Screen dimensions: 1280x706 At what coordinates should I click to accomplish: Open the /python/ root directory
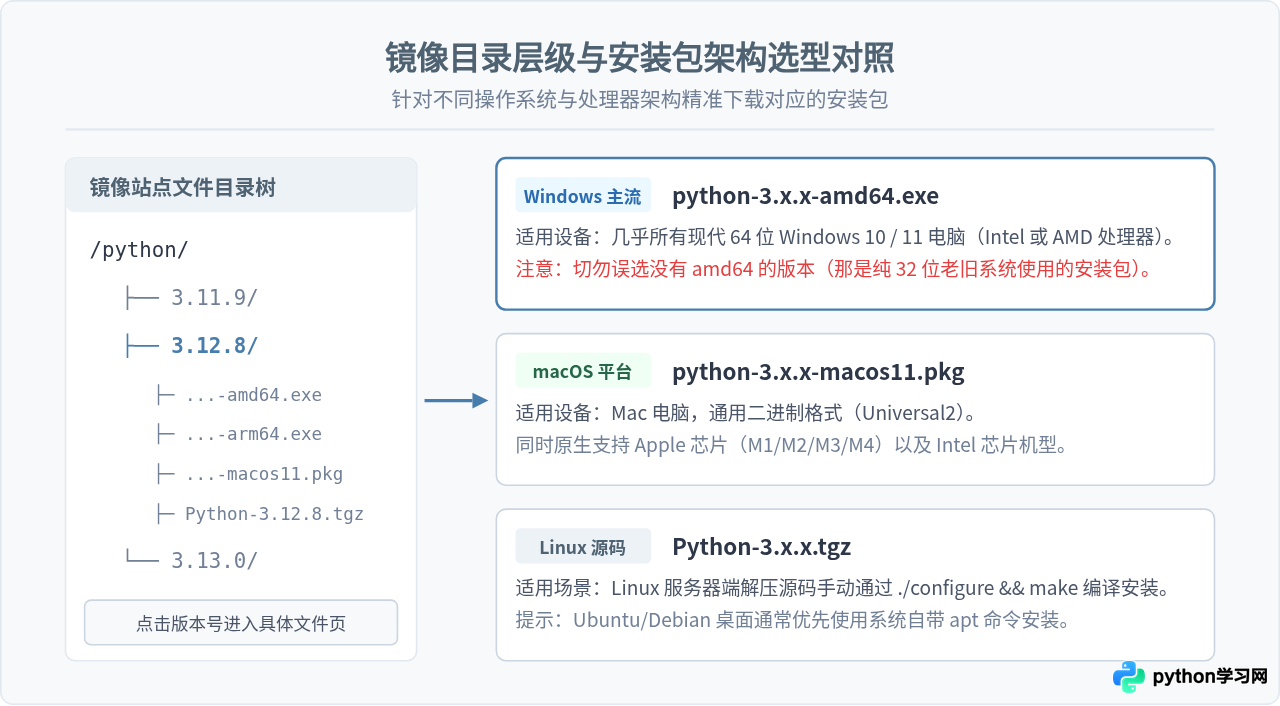click(139, 250)
